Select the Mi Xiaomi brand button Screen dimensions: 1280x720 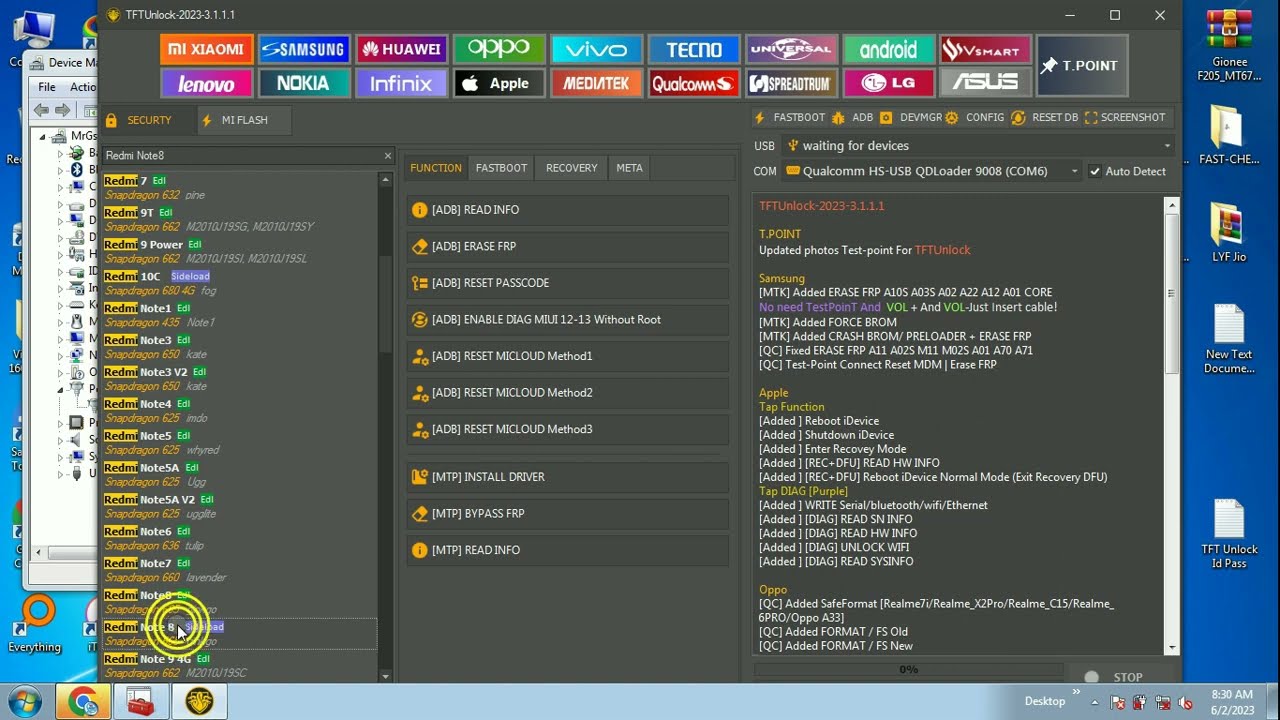tap(206, 49)
